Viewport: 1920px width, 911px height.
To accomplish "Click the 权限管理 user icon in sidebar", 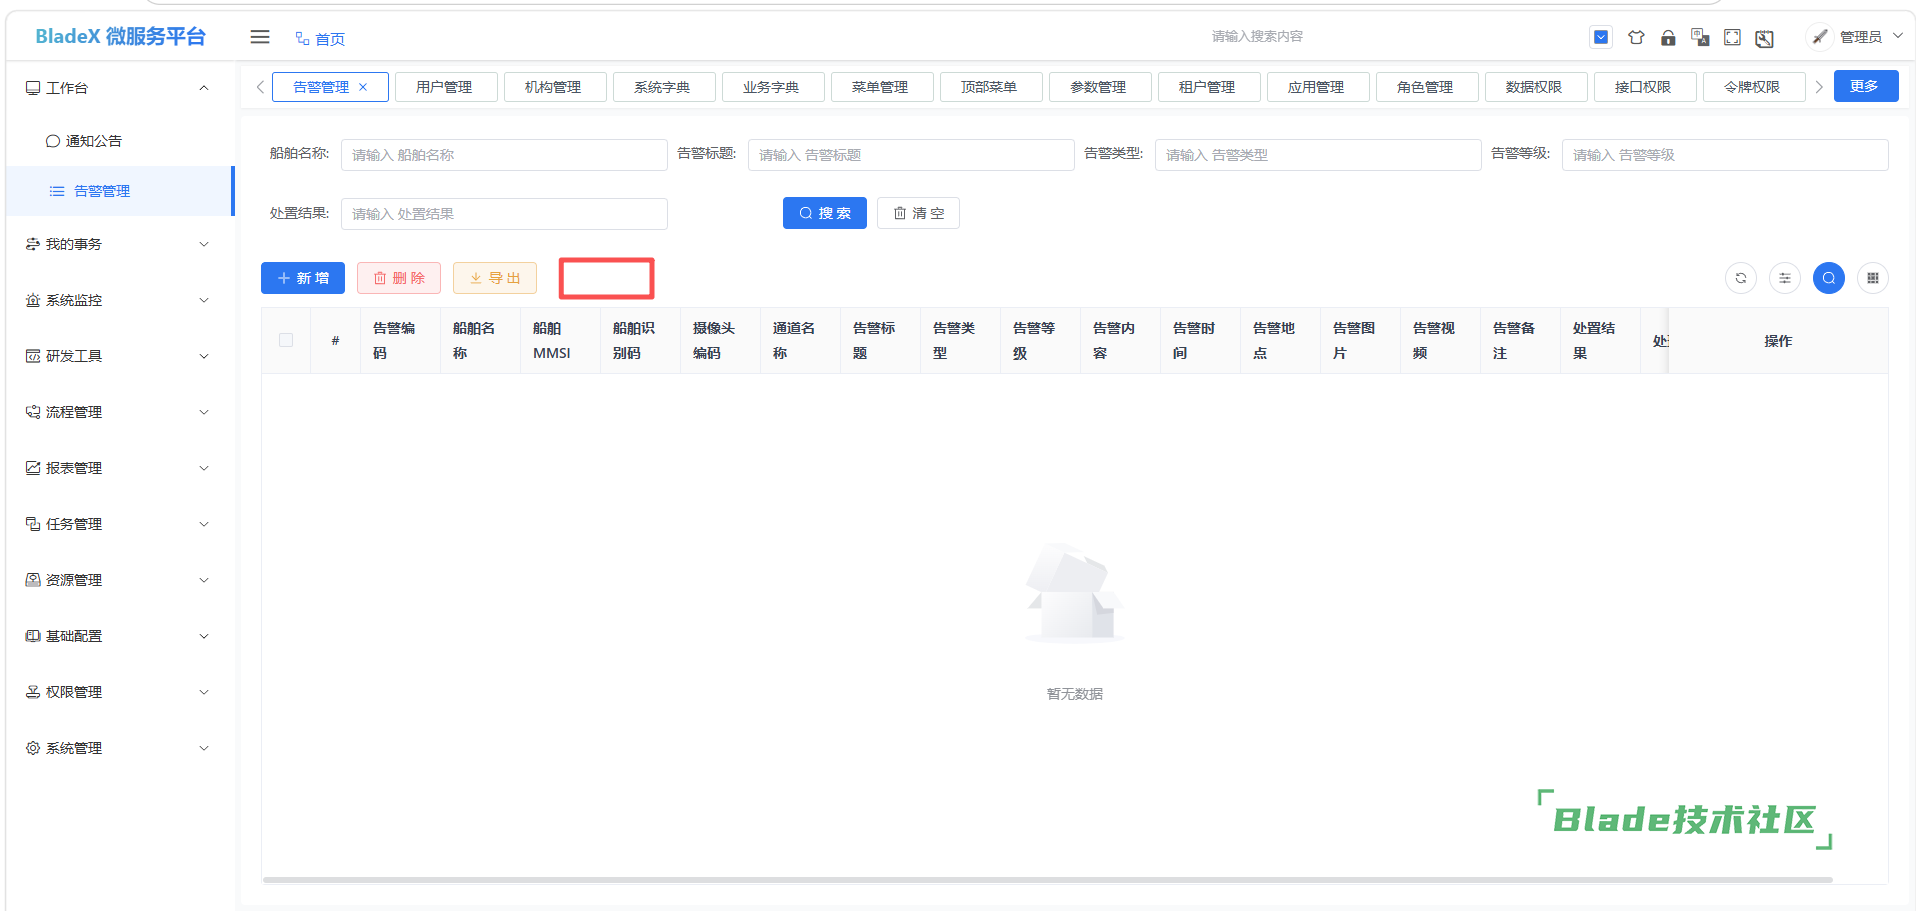I will [x=33, y=692].
